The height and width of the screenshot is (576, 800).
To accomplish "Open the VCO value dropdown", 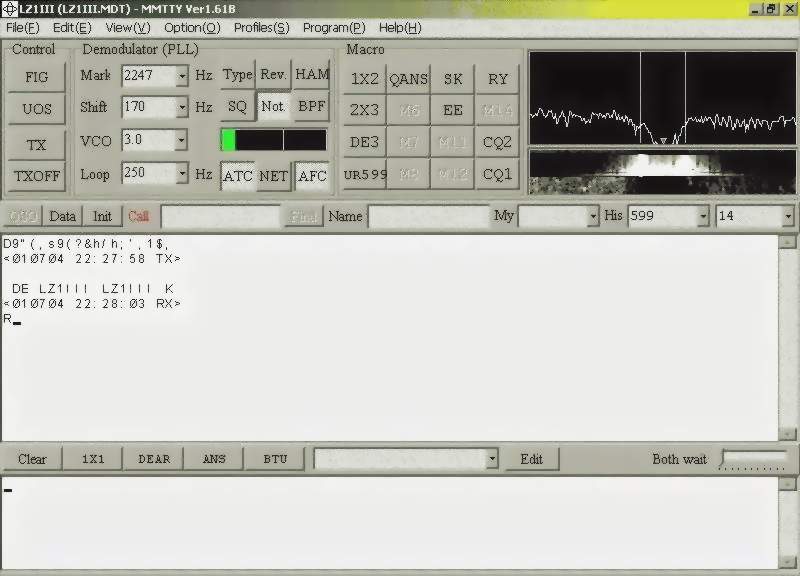I will (181, 140).
